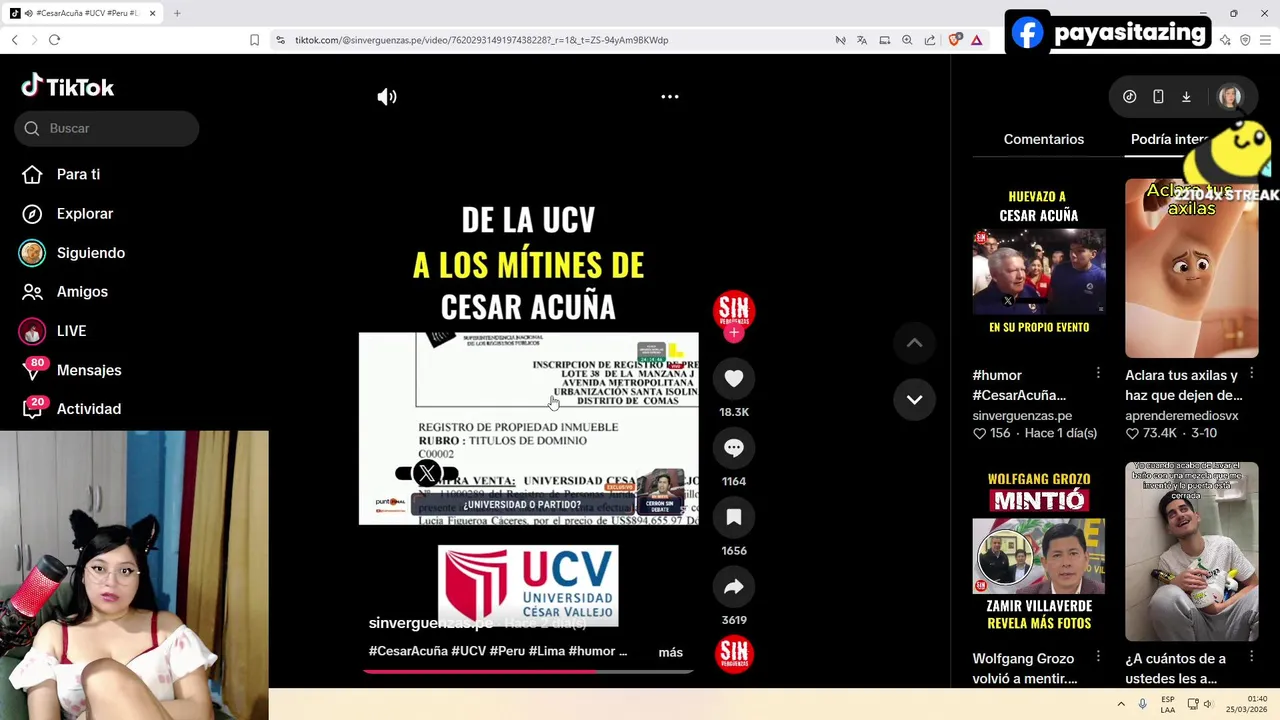Click the tiktok.com URL address bar
The image size is (1280, 720).
pyautogui.click(x=481, y=40)
